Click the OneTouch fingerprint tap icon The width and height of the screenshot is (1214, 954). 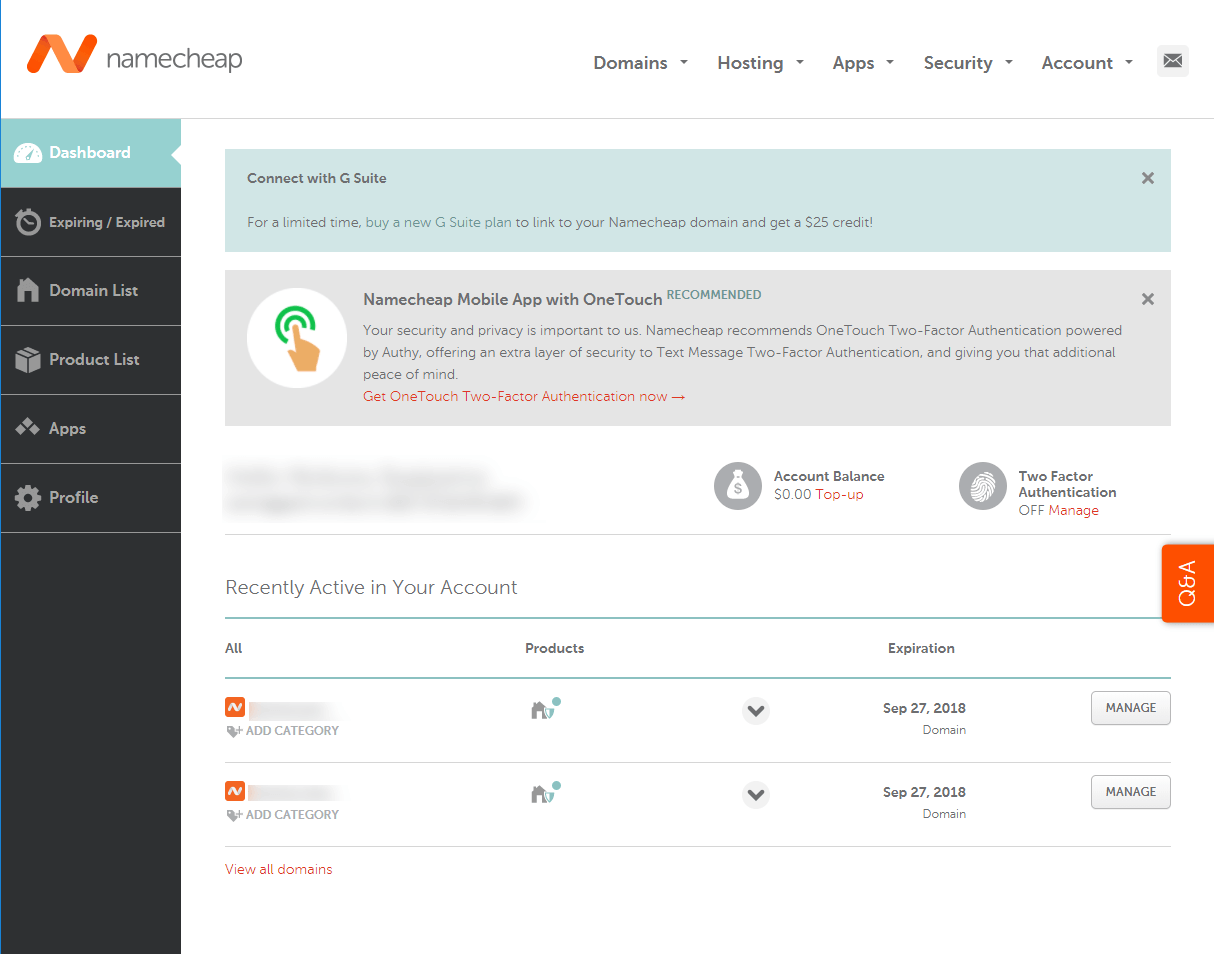296,338
